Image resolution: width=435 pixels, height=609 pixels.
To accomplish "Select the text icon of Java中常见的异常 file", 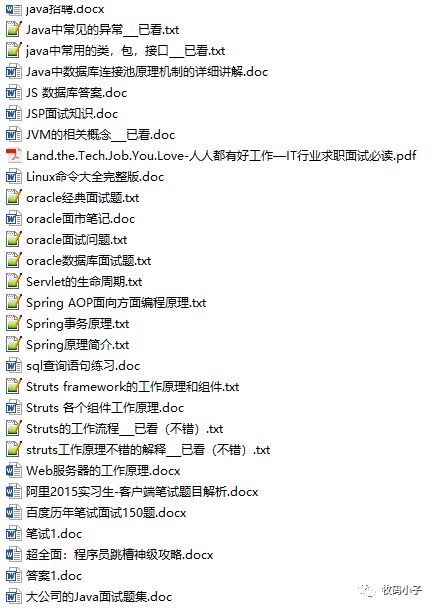I will click(14, 30).
